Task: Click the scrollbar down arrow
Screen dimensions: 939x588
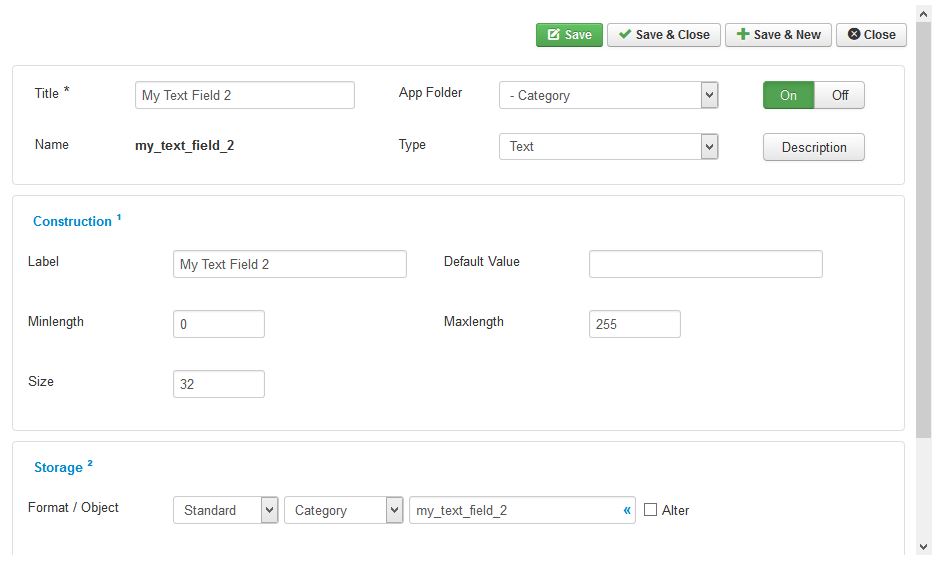Action: coord(923,547)
